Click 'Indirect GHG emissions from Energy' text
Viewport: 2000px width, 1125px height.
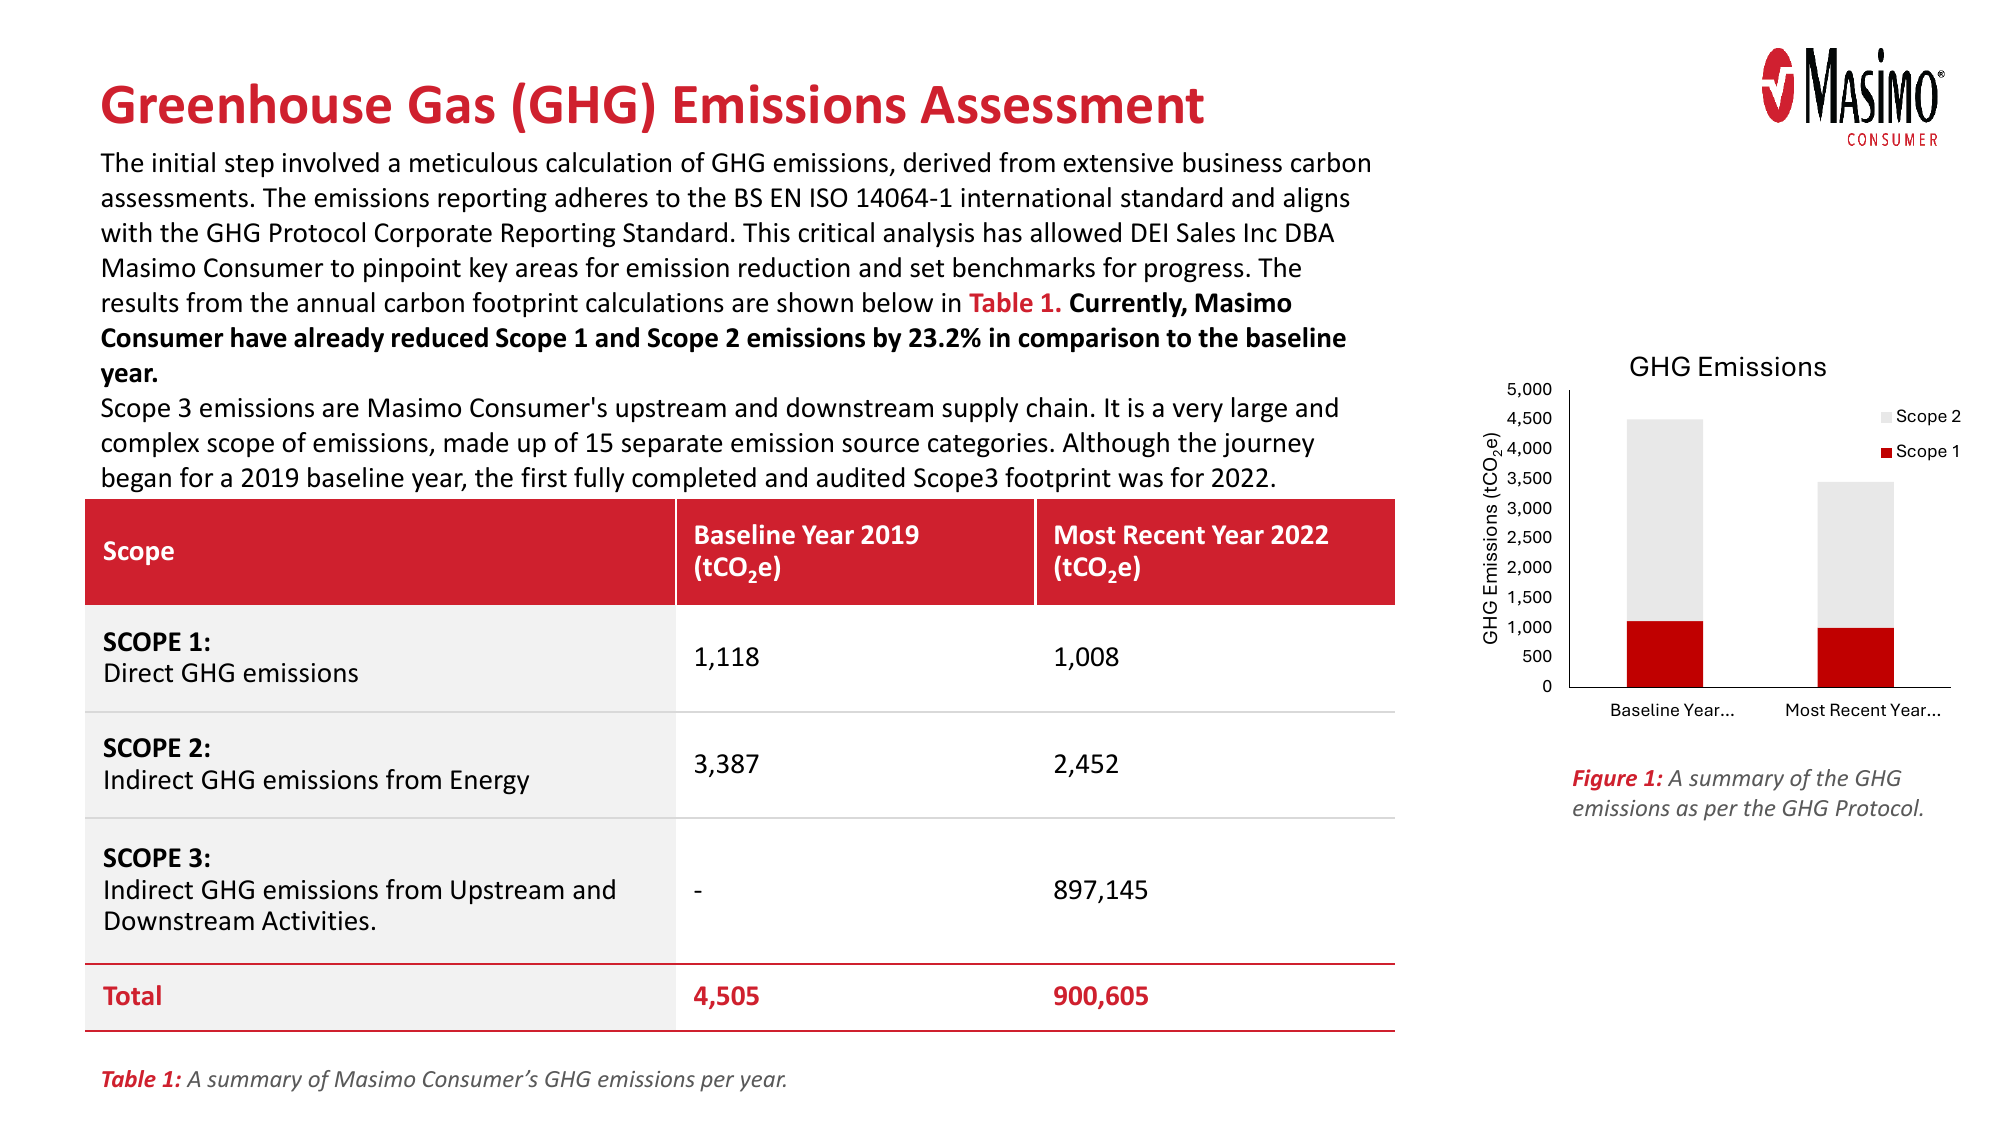pos(316,780)
